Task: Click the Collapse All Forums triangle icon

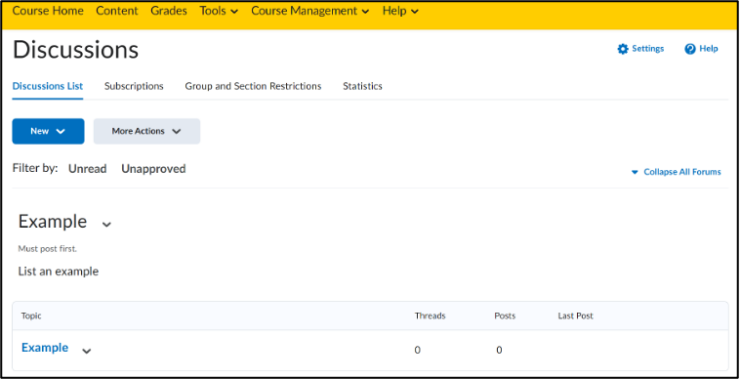Action: click(635, 172)
